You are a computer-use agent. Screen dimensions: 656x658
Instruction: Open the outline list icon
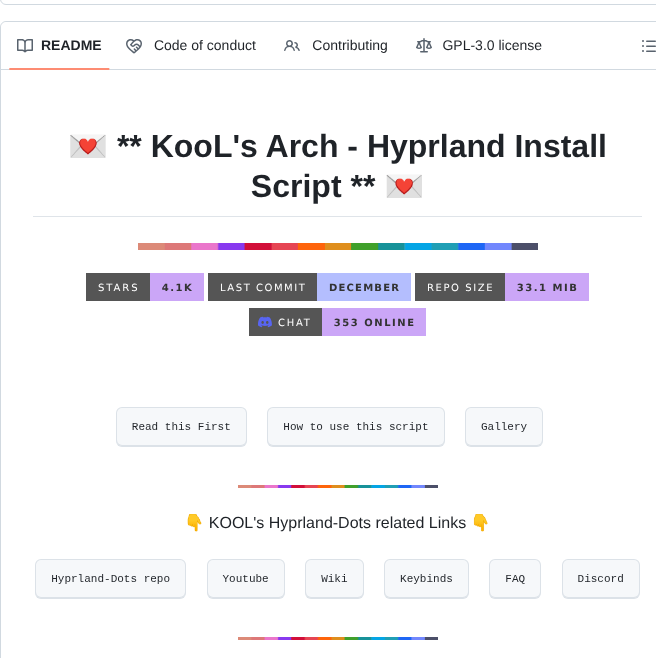(648, 46)
